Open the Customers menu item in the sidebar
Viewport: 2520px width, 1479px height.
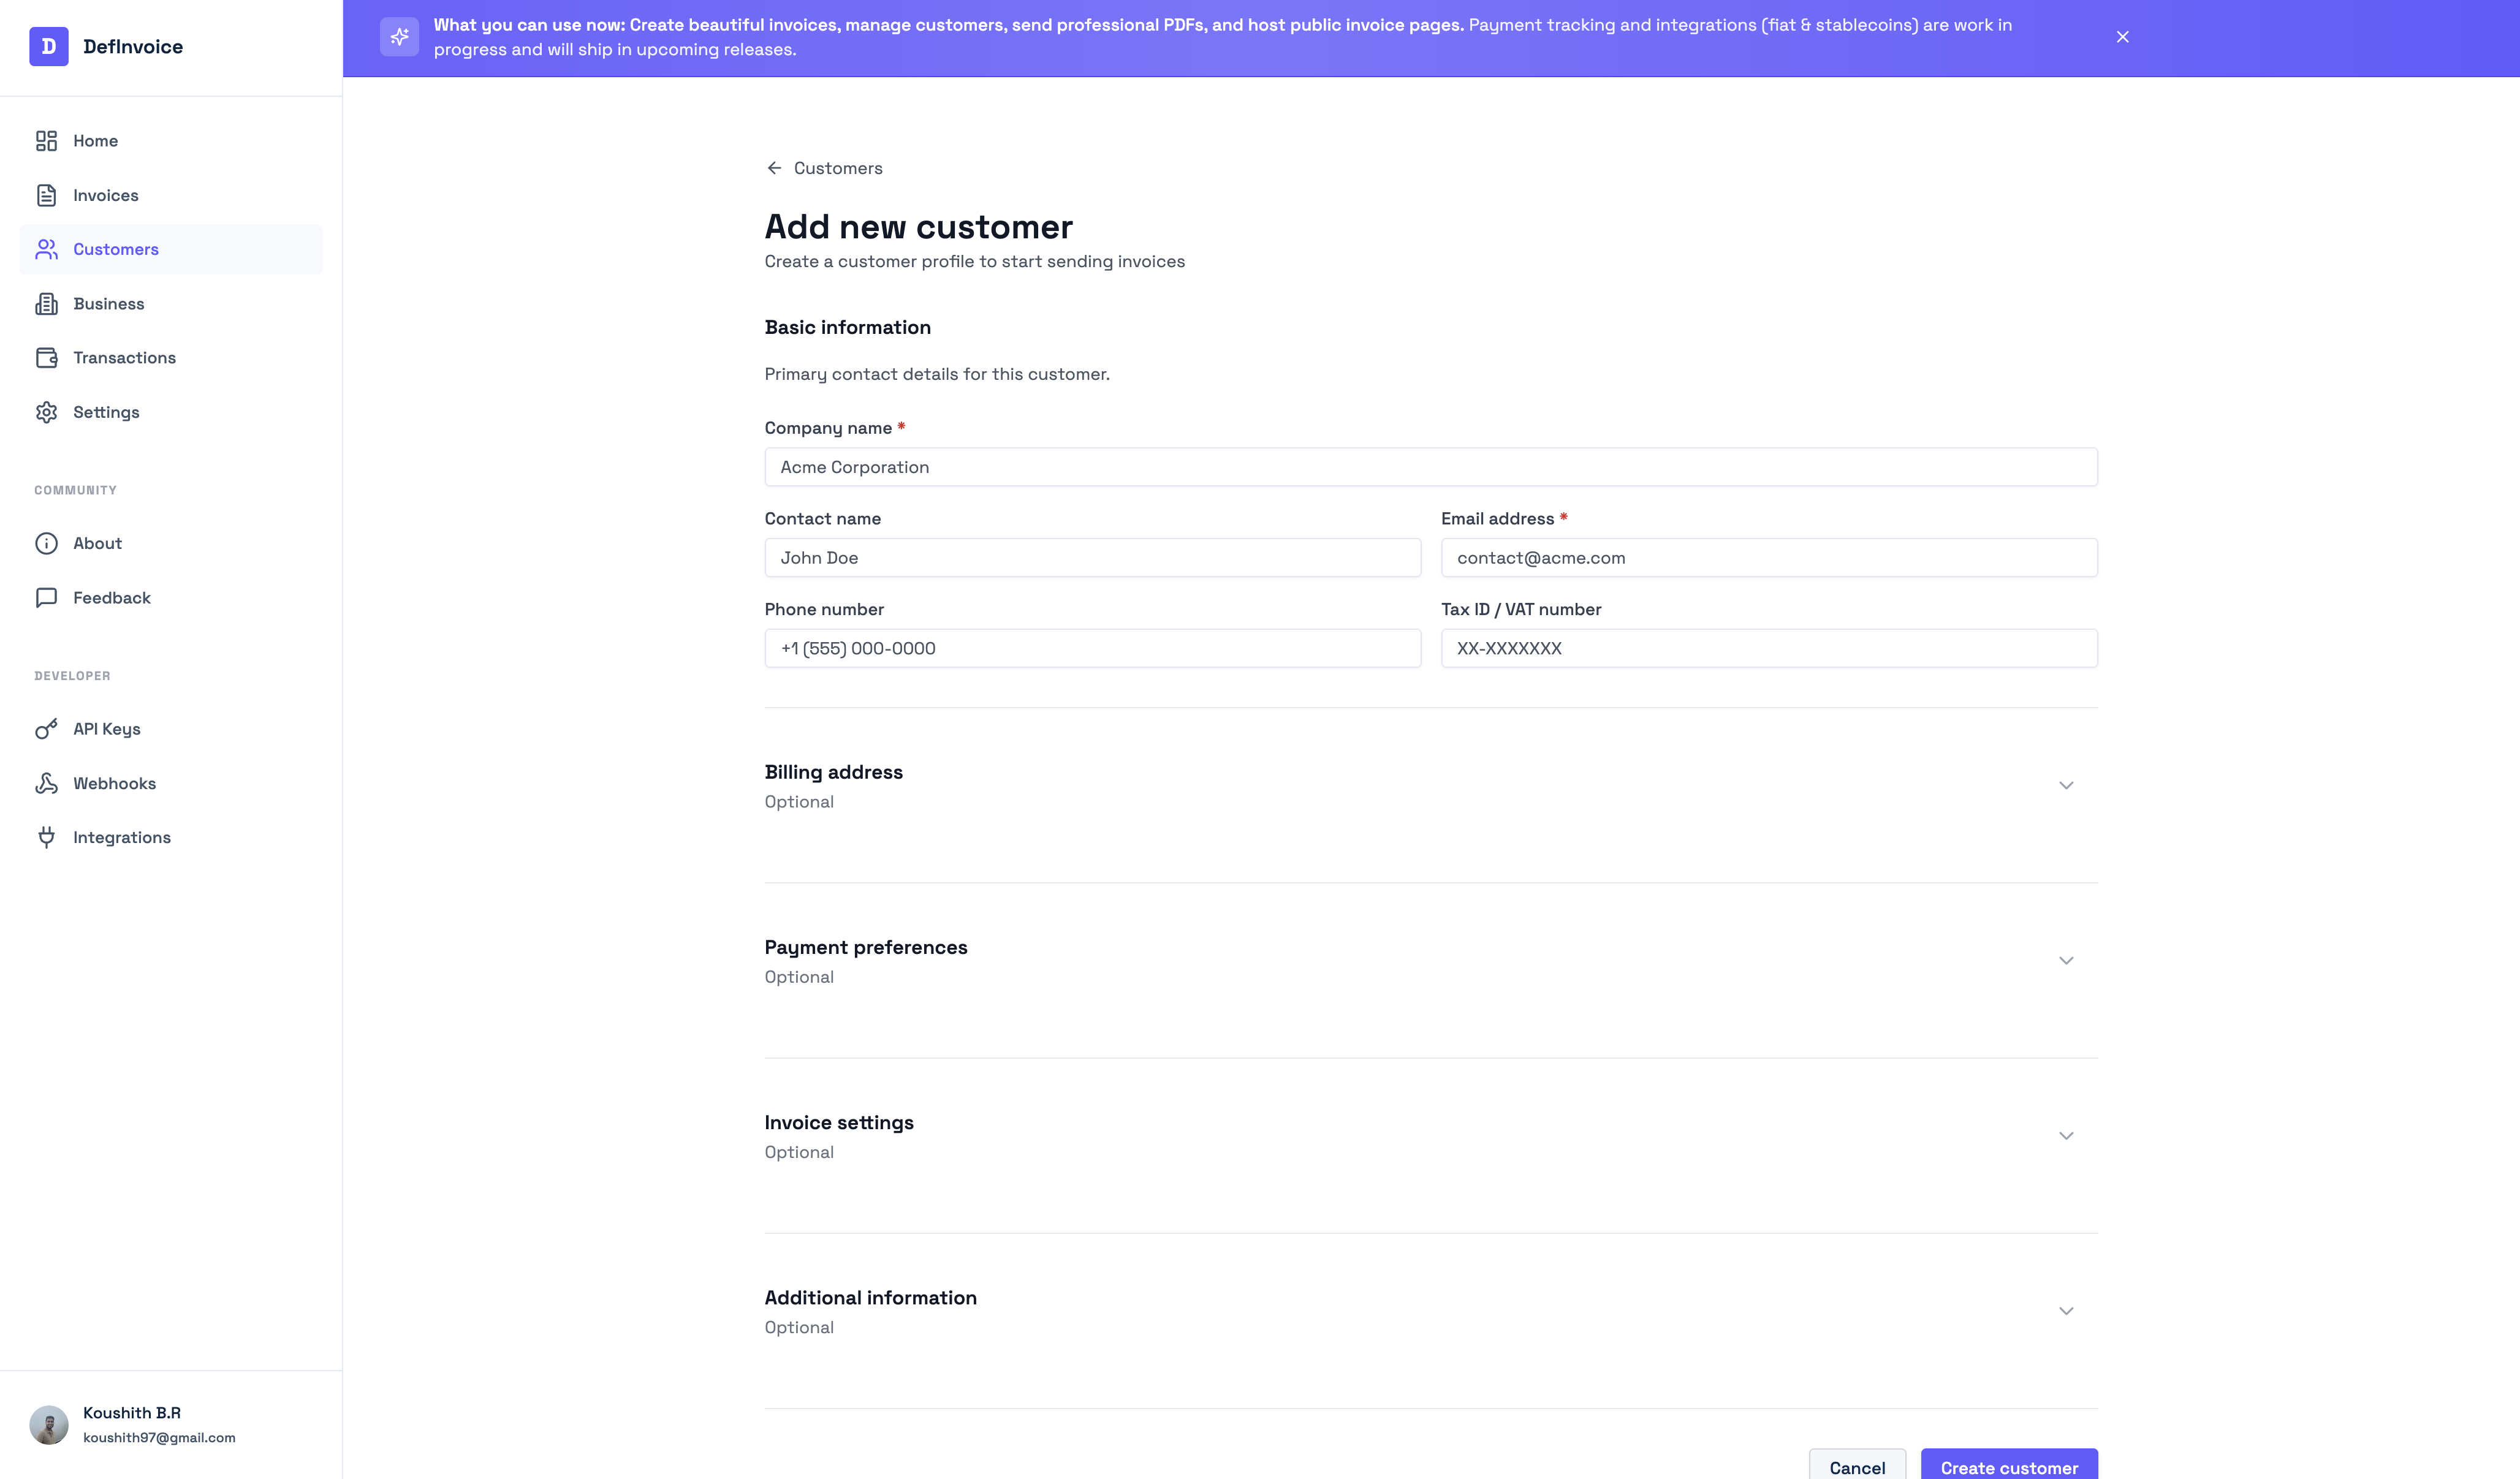pos(115,249)
